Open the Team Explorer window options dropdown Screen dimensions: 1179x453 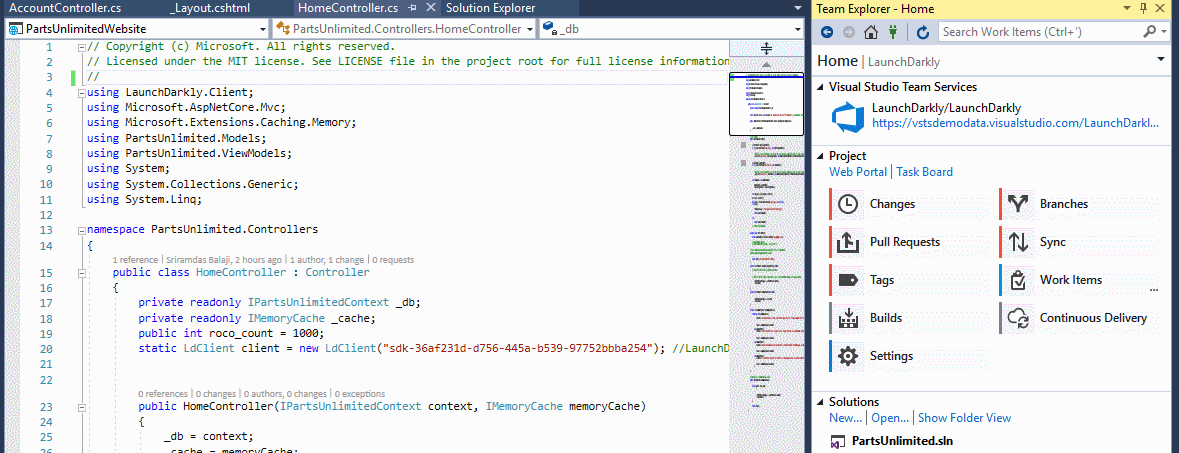(x=1126, y=8)
